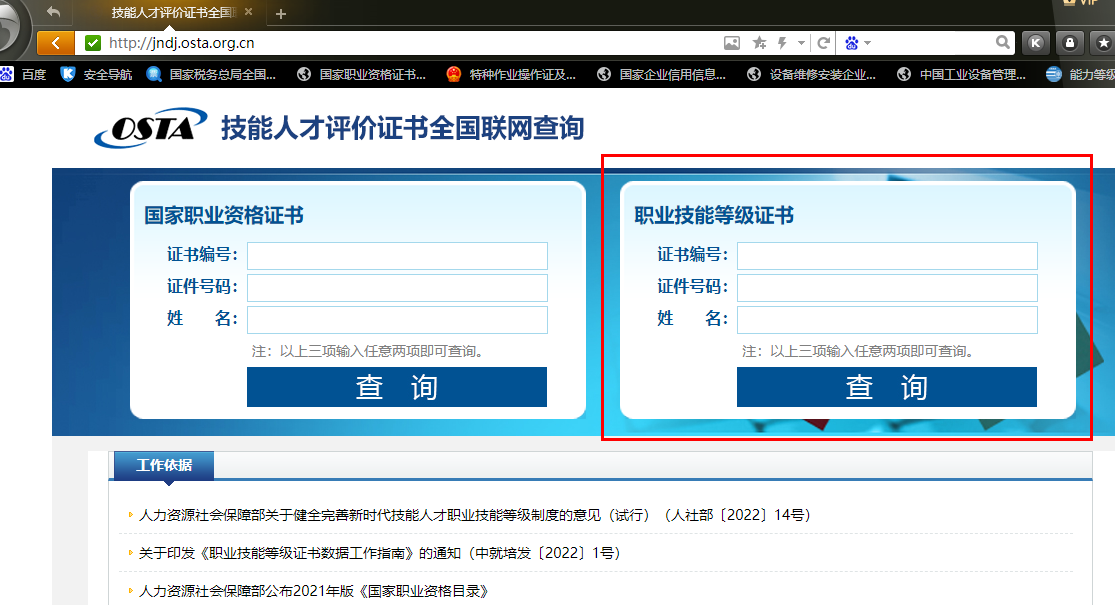Click the globe icon of 设备维修安装企业 bookmark
This screenshot has height=605, width=1115.
tap(754, 74)
